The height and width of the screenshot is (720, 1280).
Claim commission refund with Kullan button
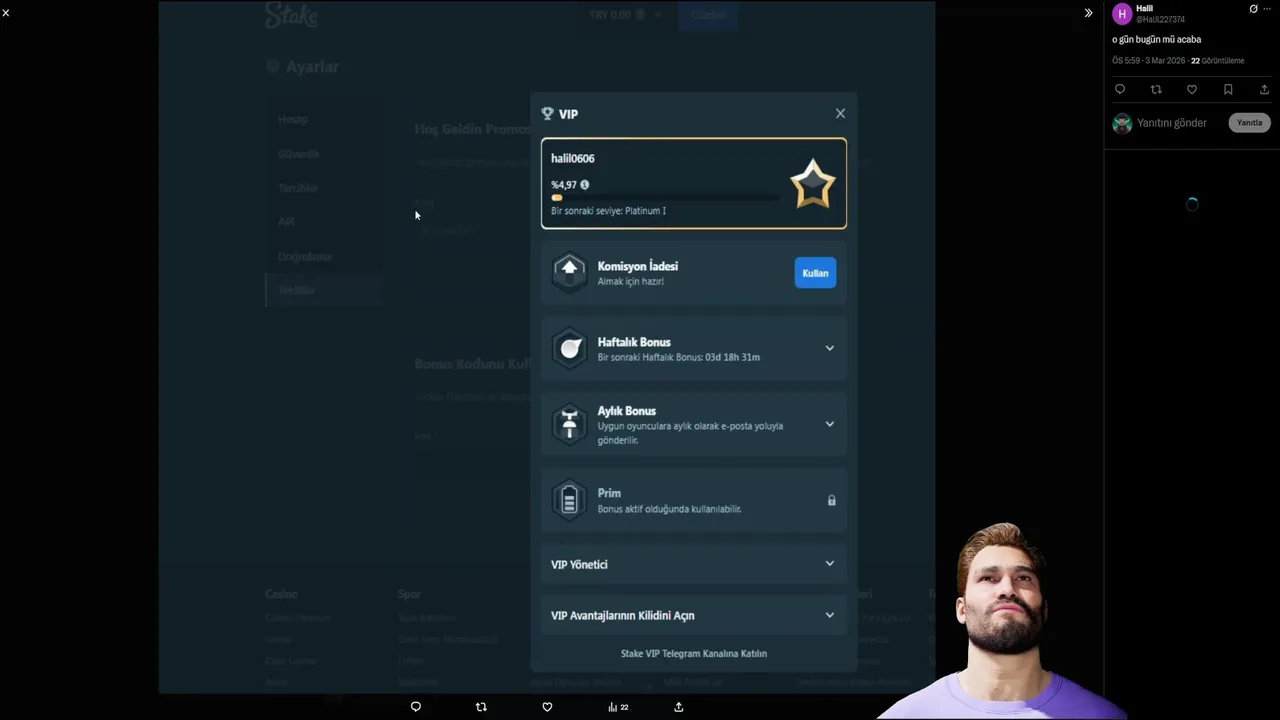click(815, 273)
